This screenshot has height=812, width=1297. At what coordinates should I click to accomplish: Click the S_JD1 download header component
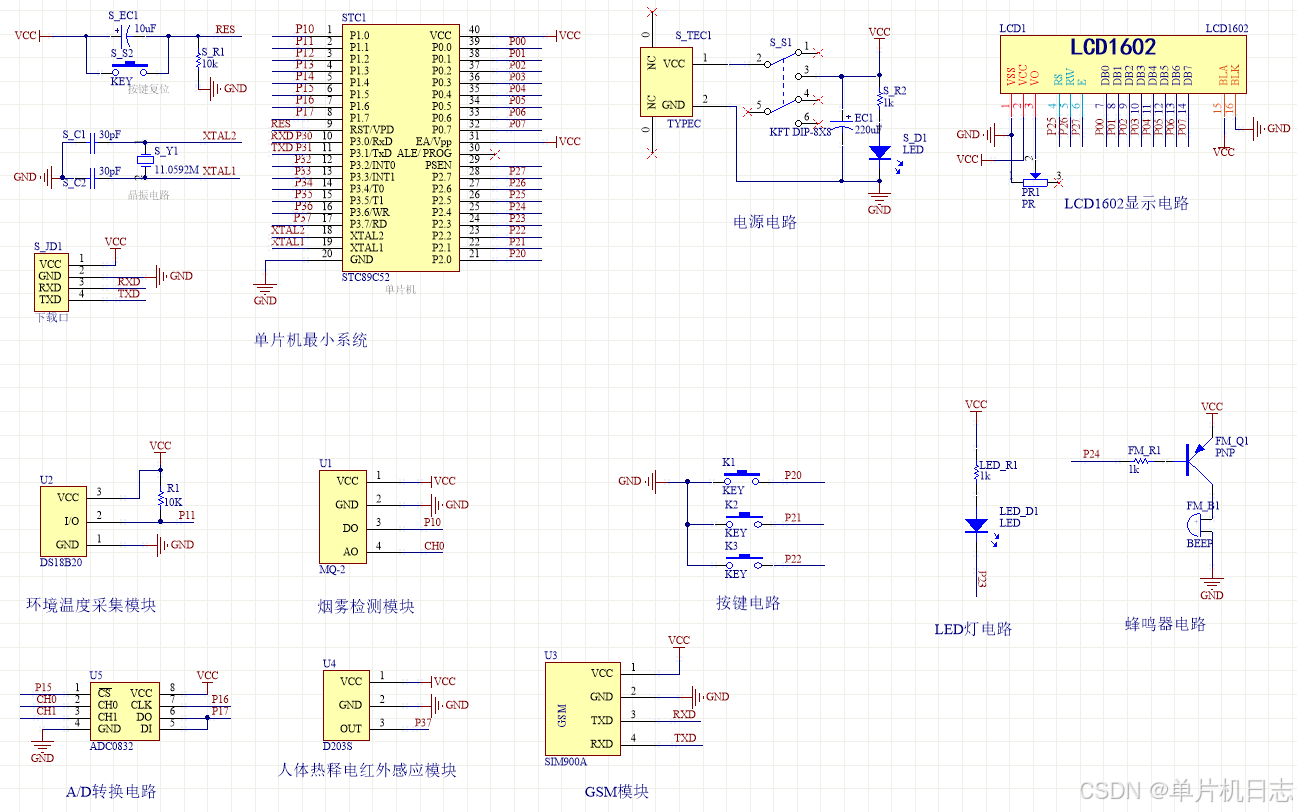point(50,281)
